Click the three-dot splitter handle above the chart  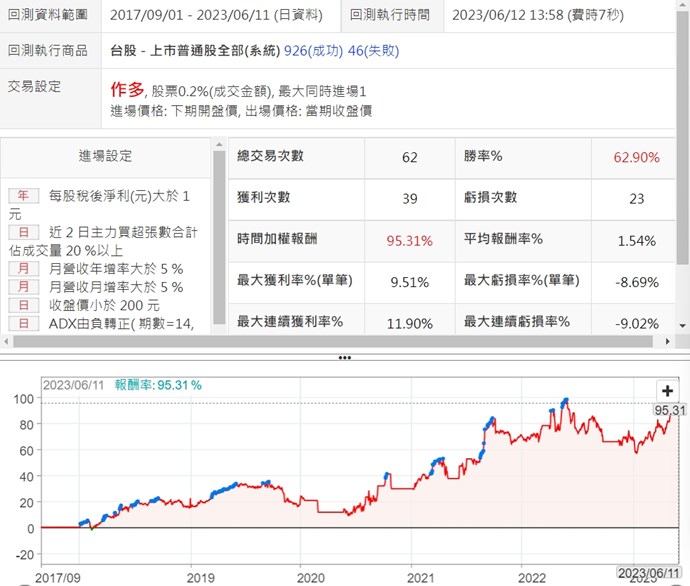344,357
